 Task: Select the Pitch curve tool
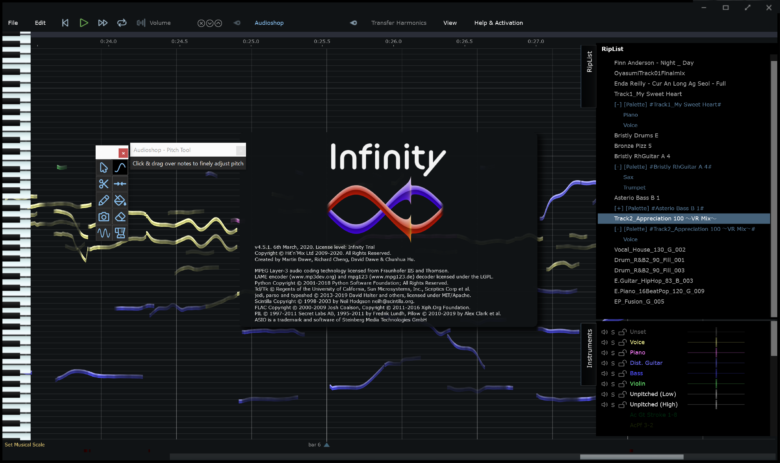[120, 168]
